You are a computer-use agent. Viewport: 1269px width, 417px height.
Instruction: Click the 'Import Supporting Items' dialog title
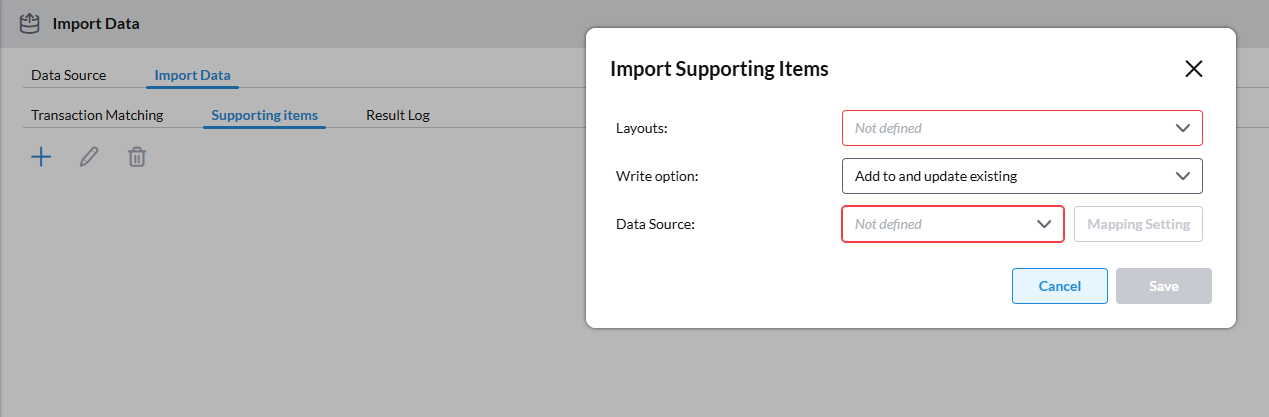click(x=719, y=69)
